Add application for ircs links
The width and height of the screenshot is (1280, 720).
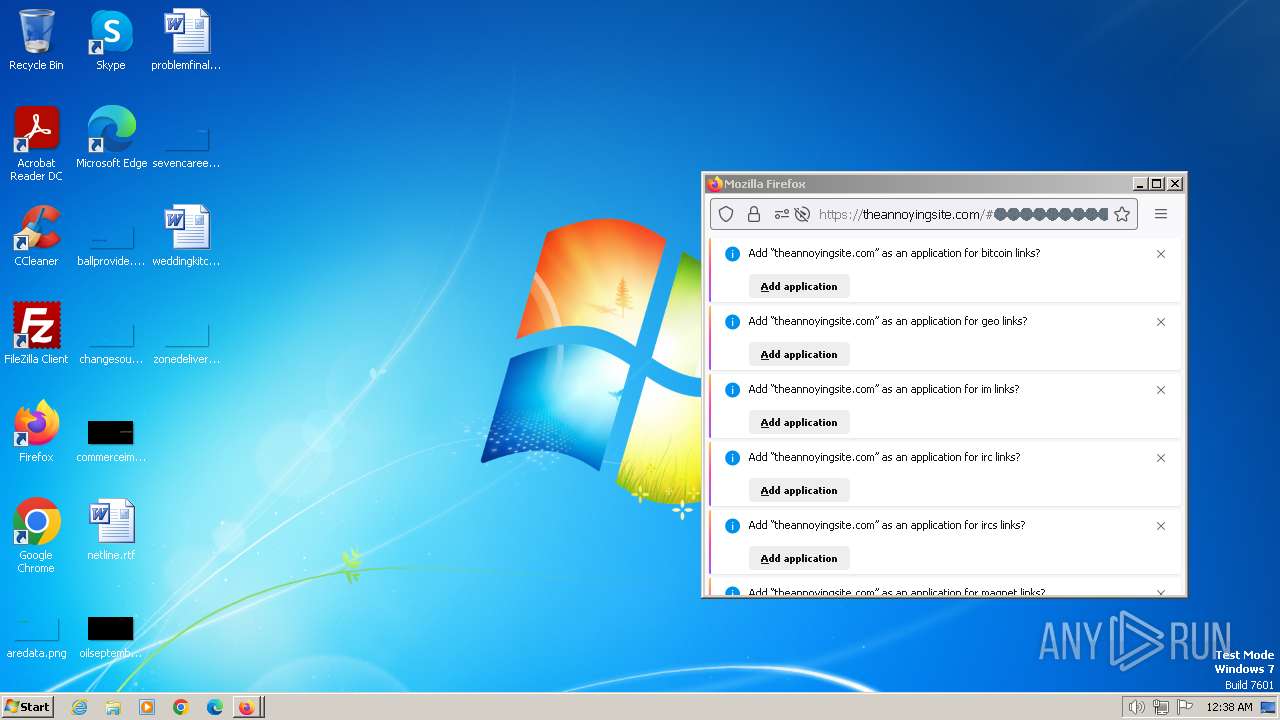(799, 558)
